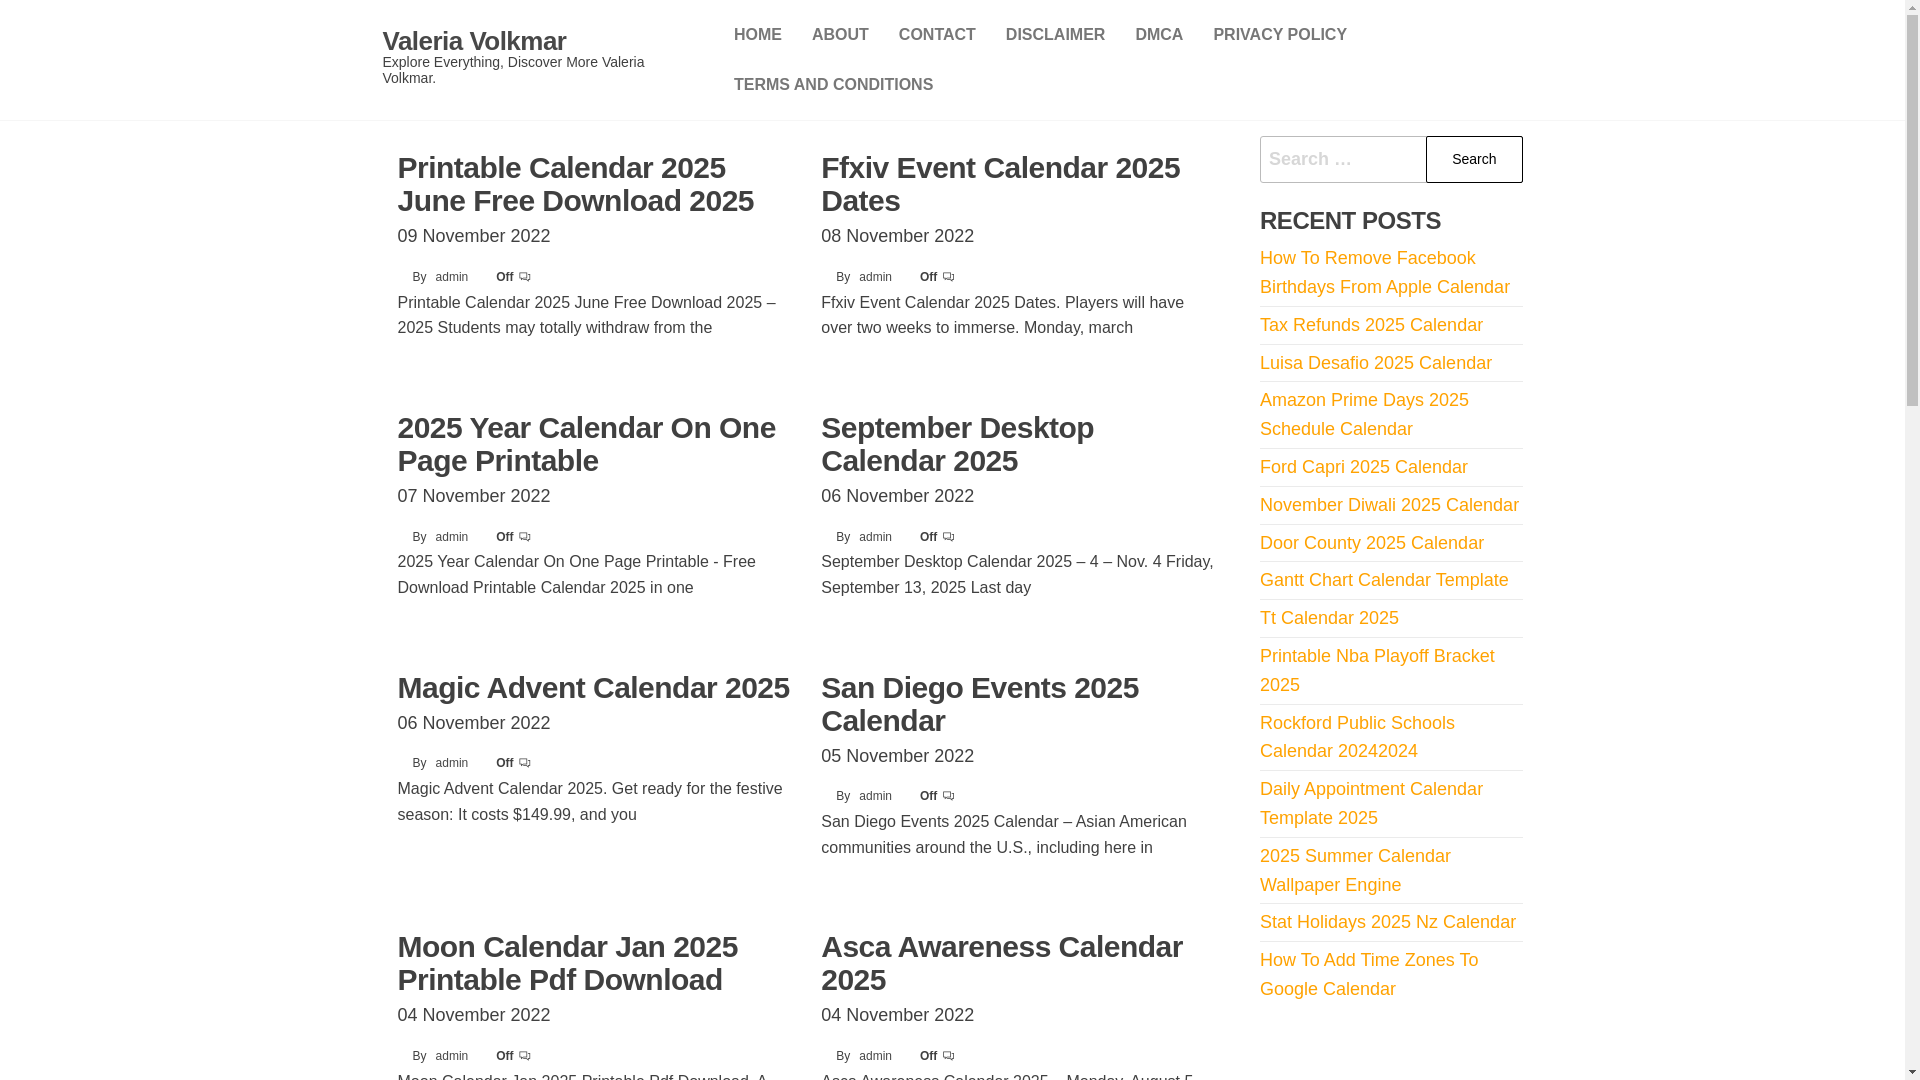Click the Valeria Volkmar site title
This screenshot has height=1080, width=1920.
click(x=474, y=41)
